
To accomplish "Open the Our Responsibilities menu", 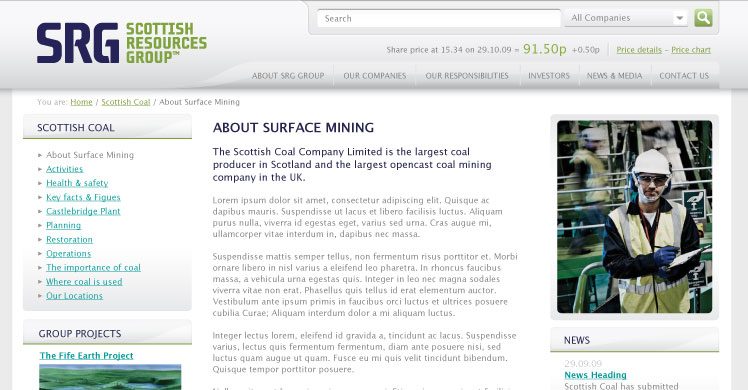I will pyautogui.click(x=467, y=76).
